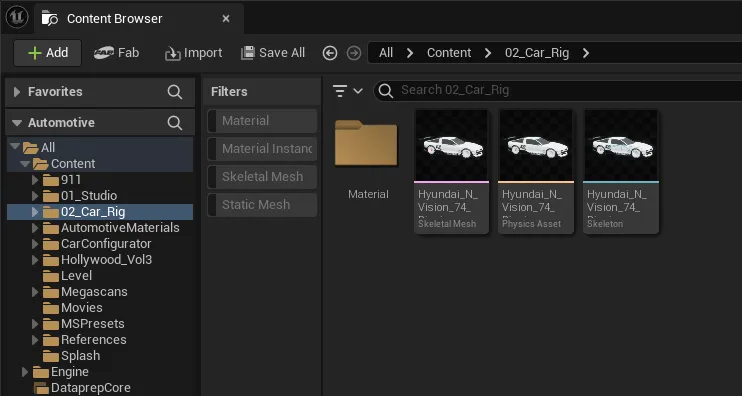Image resolution: width=742 pixels, height=396 pixels.
Task: Select the DataprepCore folder
Action: [x=100, y=388]
